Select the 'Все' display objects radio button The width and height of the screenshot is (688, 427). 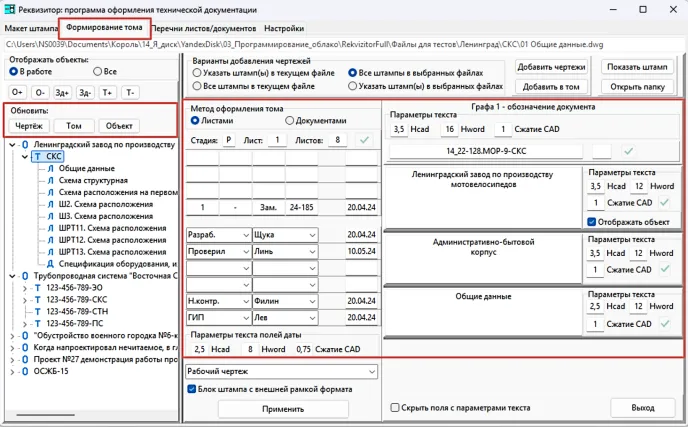pyautogui.click(x=97, y=72)
